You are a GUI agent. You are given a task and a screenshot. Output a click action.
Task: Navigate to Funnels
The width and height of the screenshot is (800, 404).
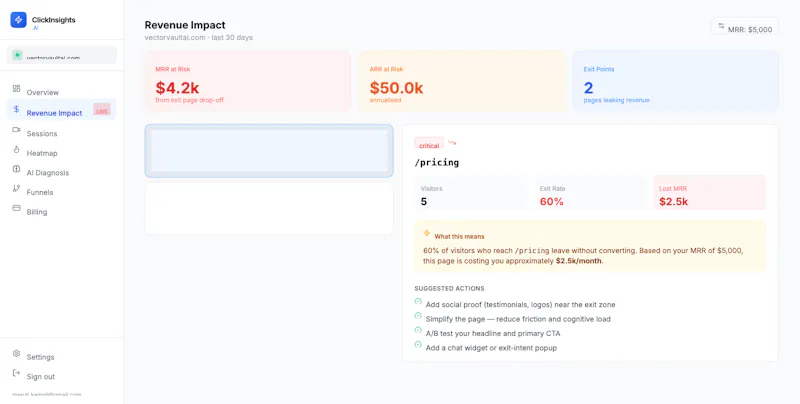tap(61, 192)
